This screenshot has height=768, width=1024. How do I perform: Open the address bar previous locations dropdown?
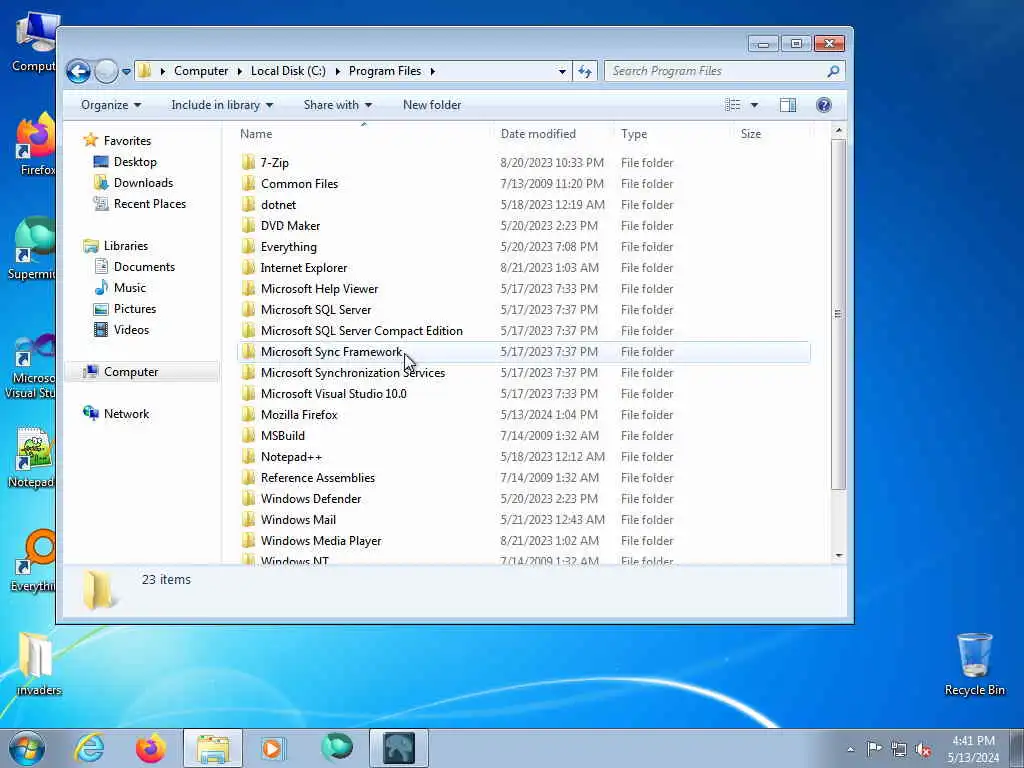[x=562, y=71]
